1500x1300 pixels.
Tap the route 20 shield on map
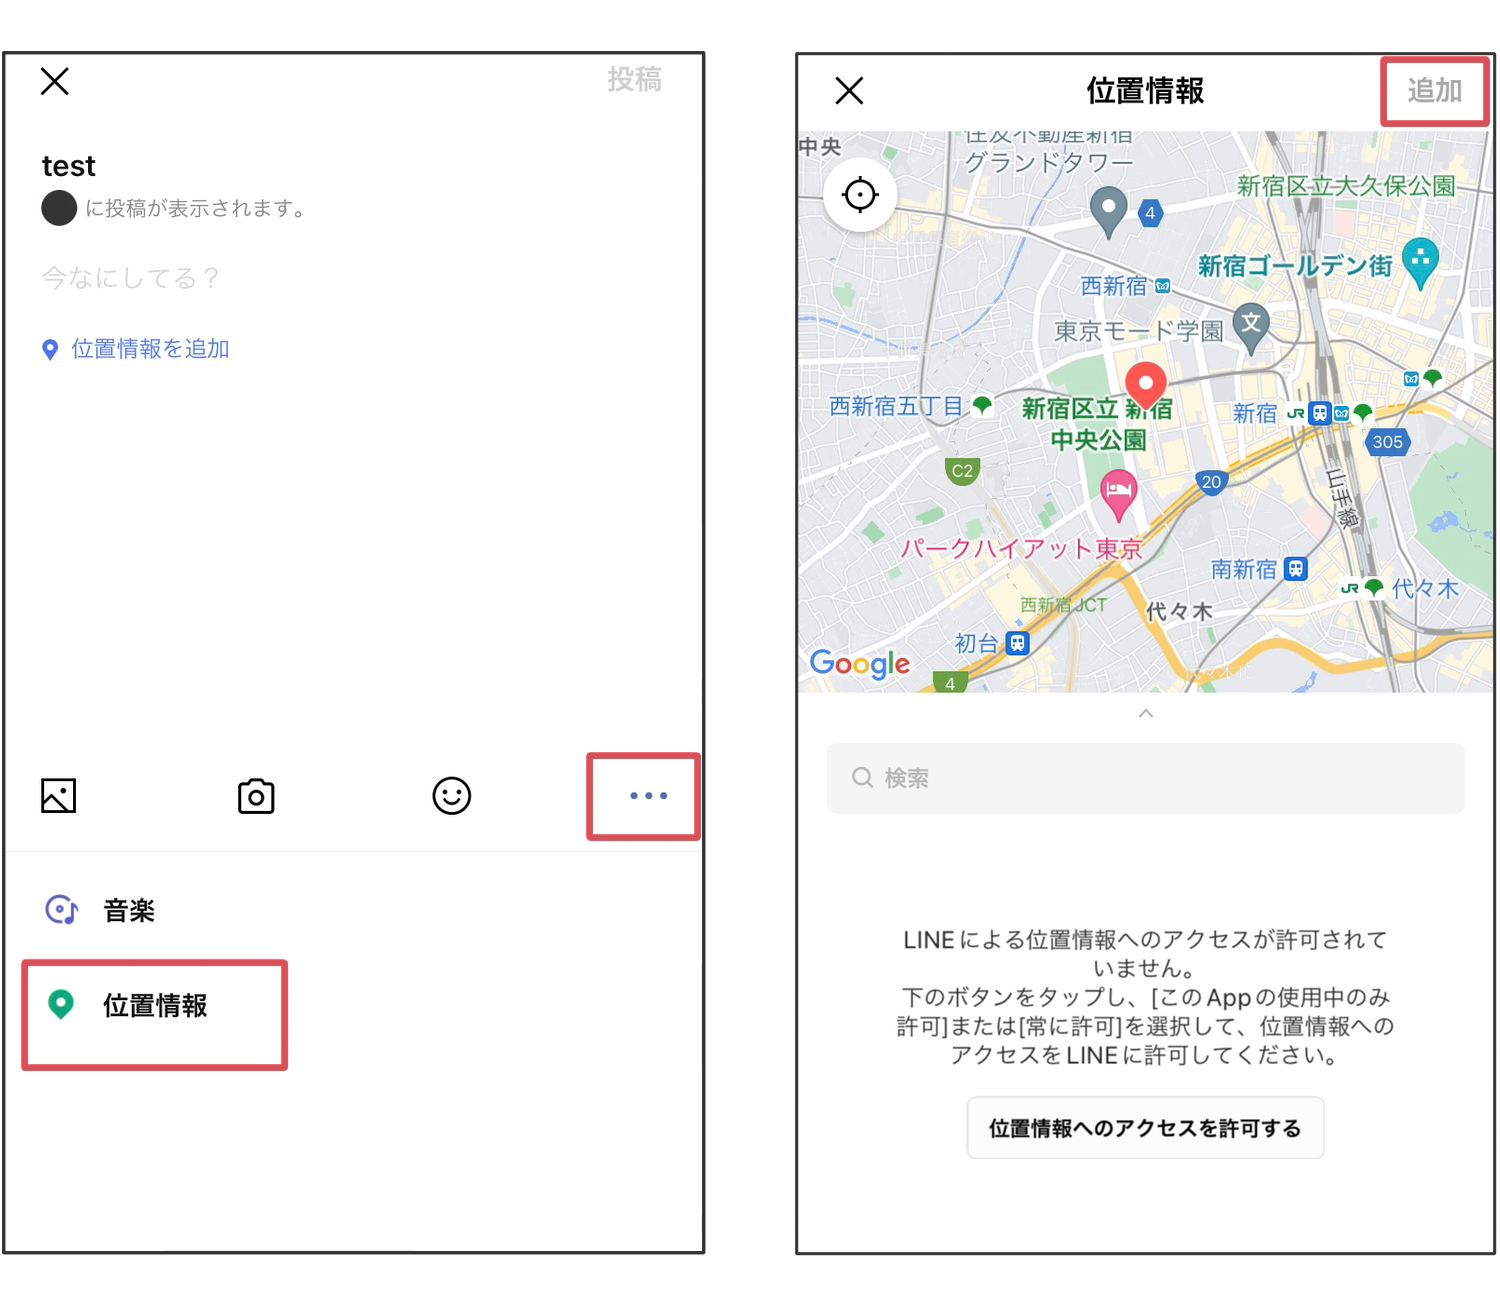point(1211,482)
